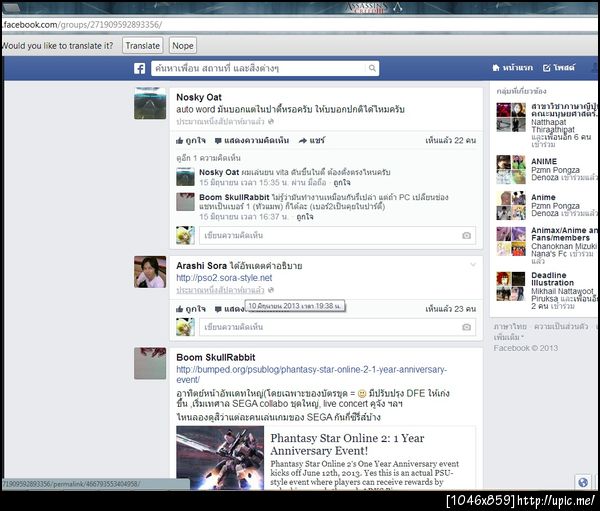600x511 pixels.
Task: Click the ภาษาไทย language footer link
Action: [510, 327]
